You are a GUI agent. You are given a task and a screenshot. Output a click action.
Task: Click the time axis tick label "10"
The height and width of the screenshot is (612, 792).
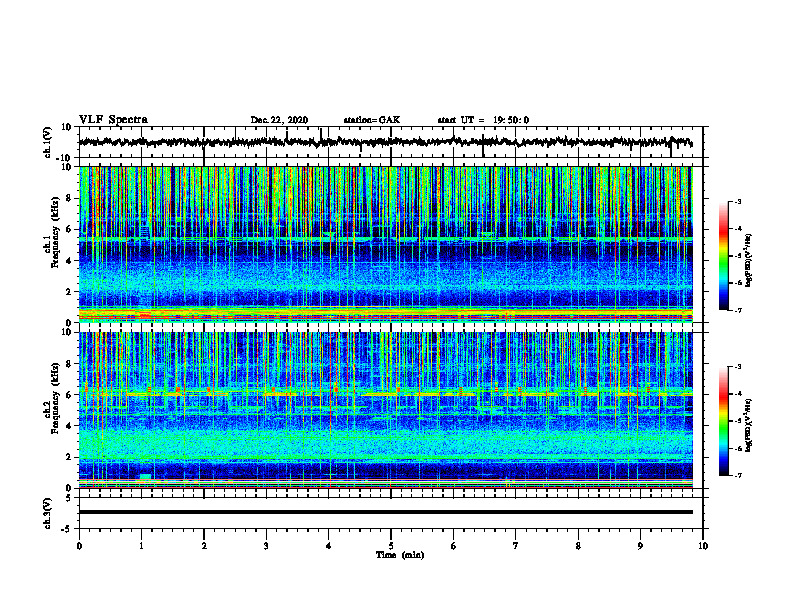tap(703, 546)
